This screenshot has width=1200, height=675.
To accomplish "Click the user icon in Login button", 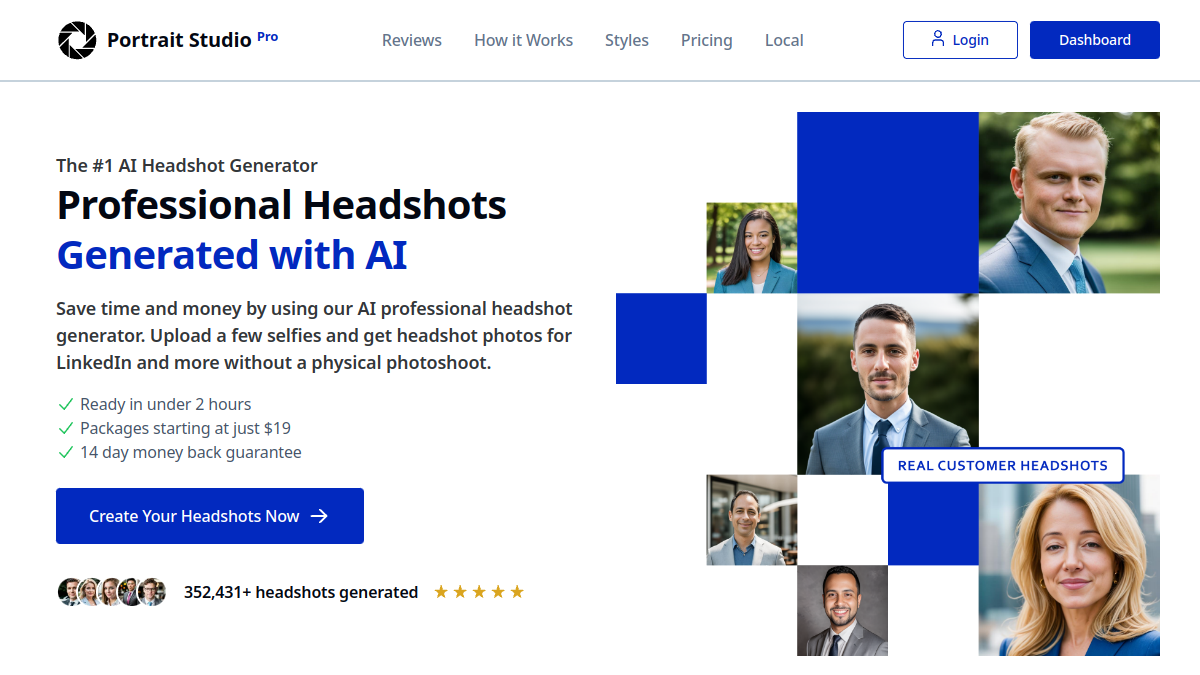I will coord(937,39).
